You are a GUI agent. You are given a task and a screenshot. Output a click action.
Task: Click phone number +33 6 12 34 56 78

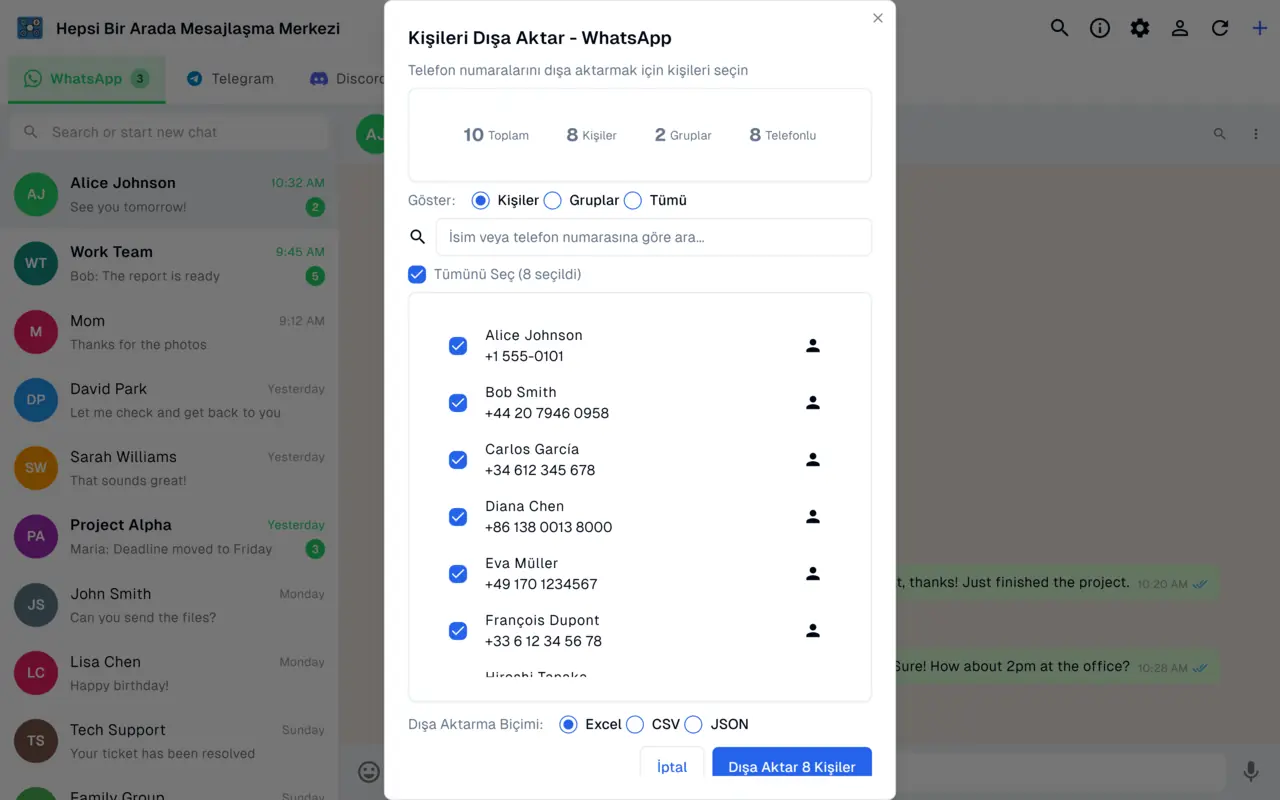(x=544, y=641)
